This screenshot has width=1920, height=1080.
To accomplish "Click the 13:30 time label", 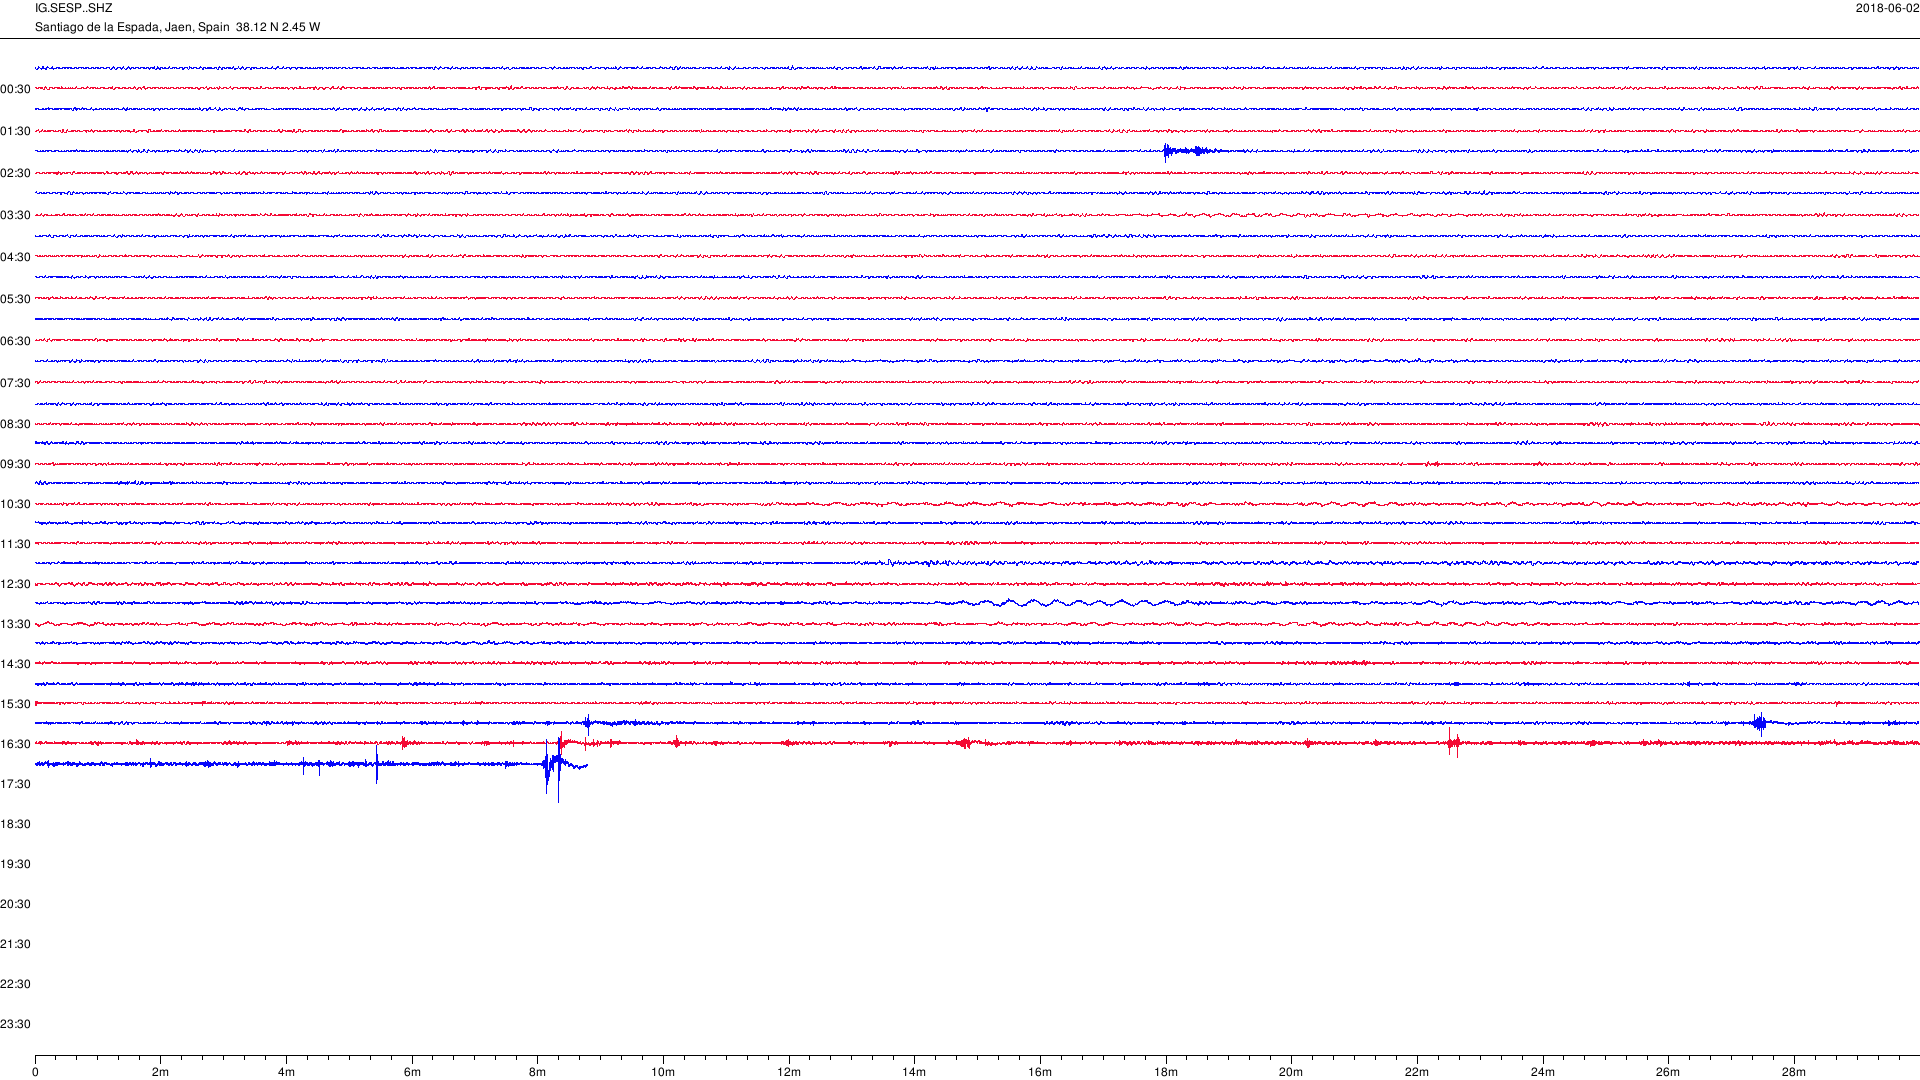I will [15, 624].
